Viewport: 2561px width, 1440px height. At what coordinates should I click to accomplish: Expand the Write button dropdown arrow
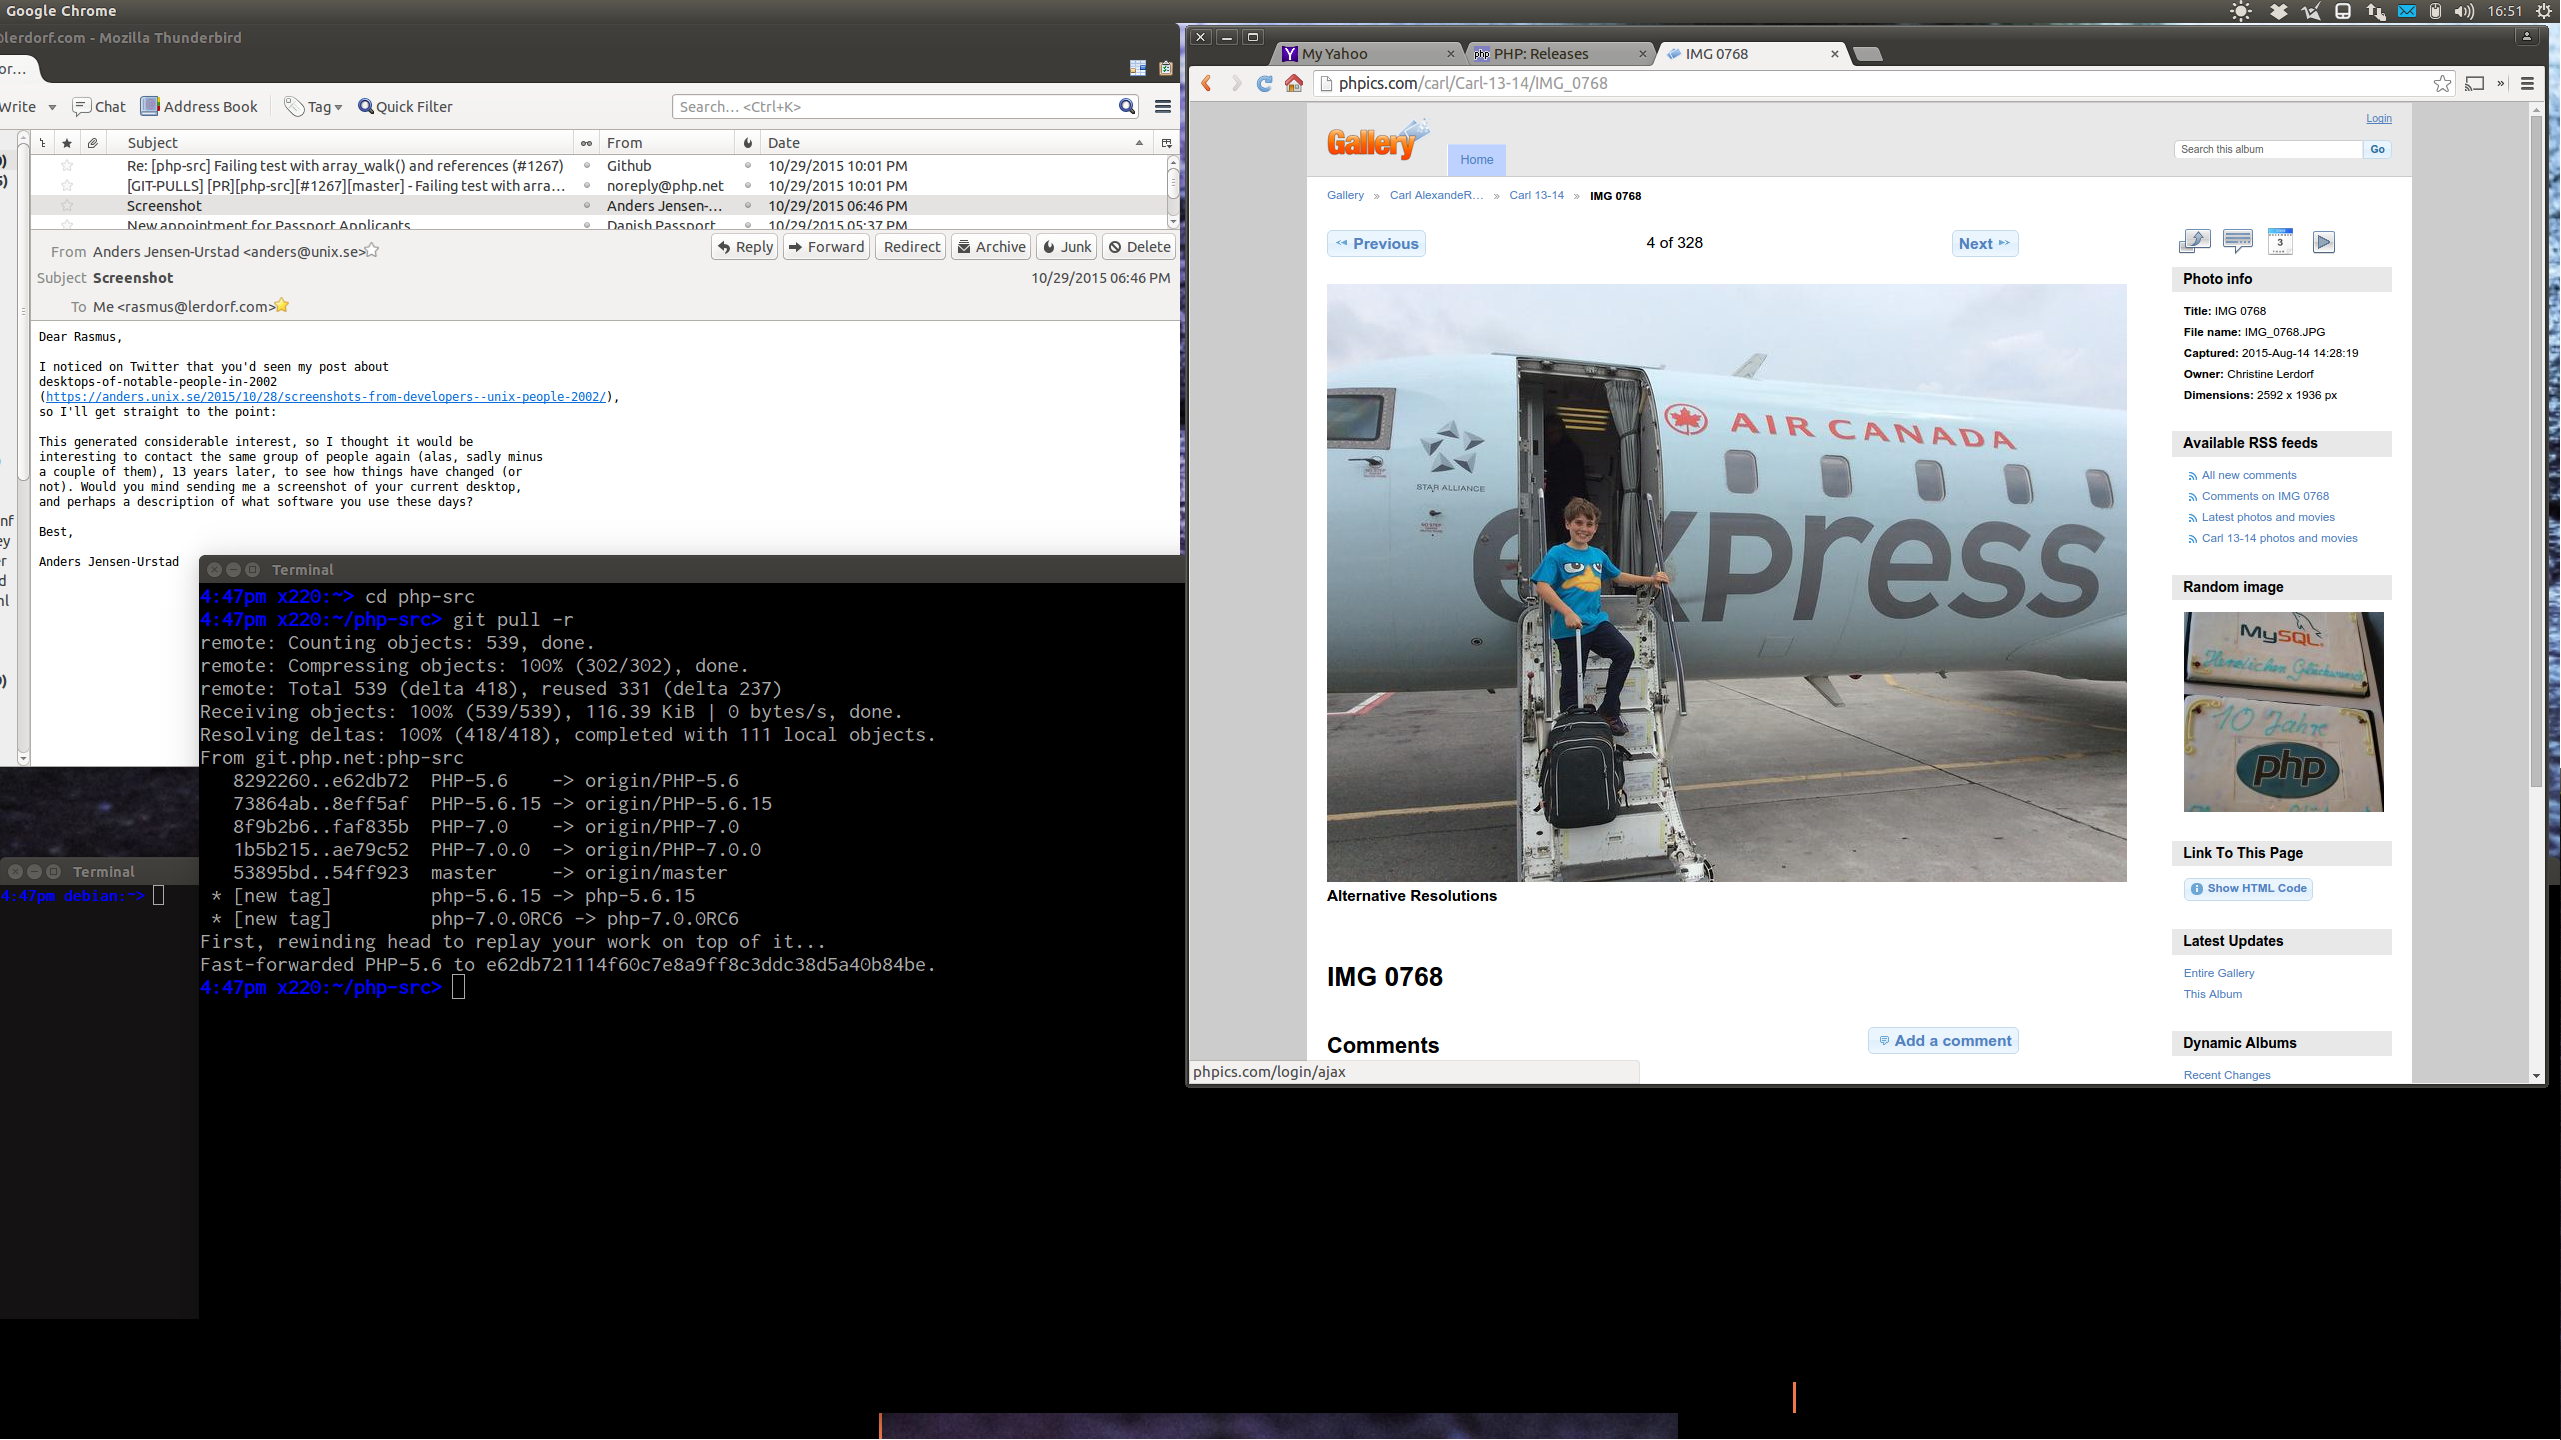click(x=52, y=106)
